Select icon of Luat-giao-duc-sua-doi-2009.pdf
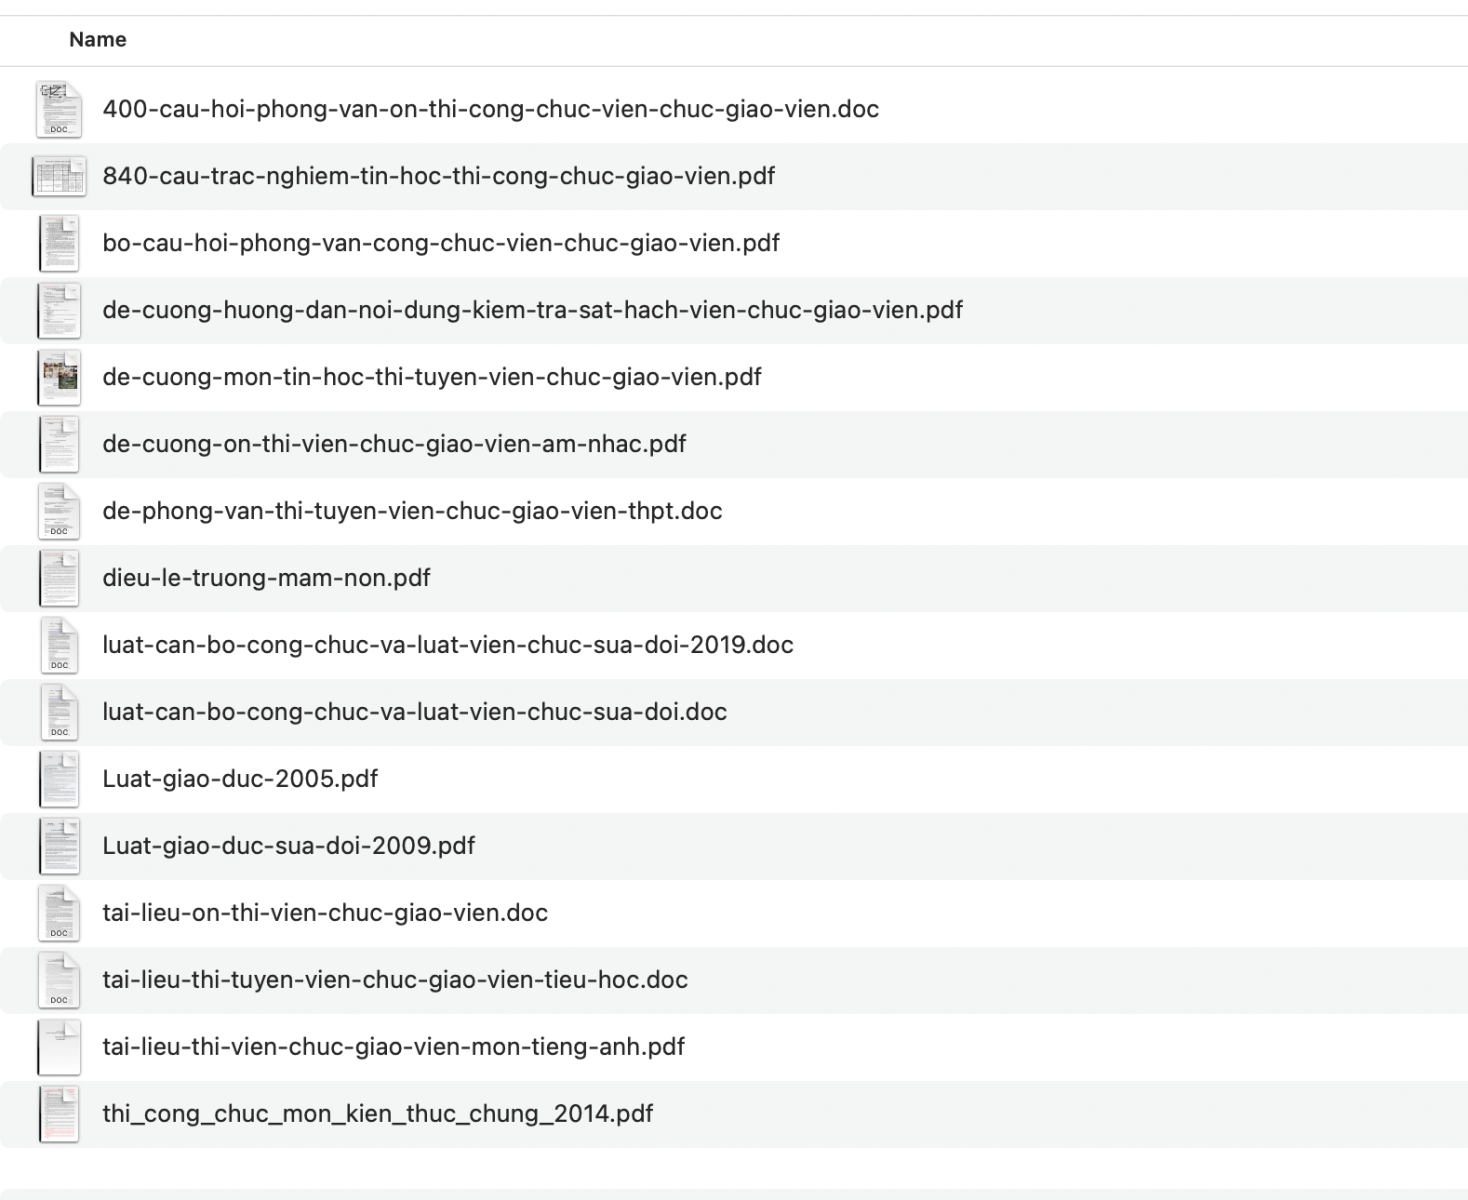The width and height of the screenshot is (1468, 1200). pos(59,846)
